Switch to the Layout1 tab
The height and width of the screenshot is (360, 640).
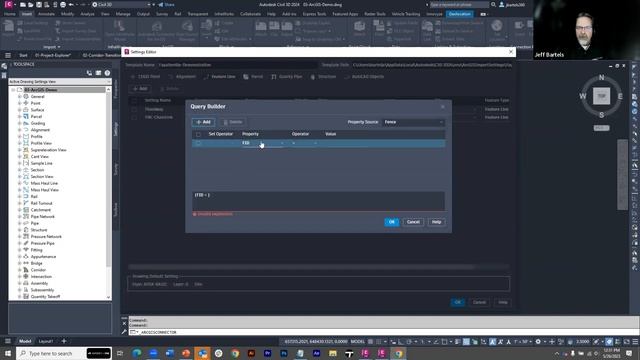click(46, 341)
